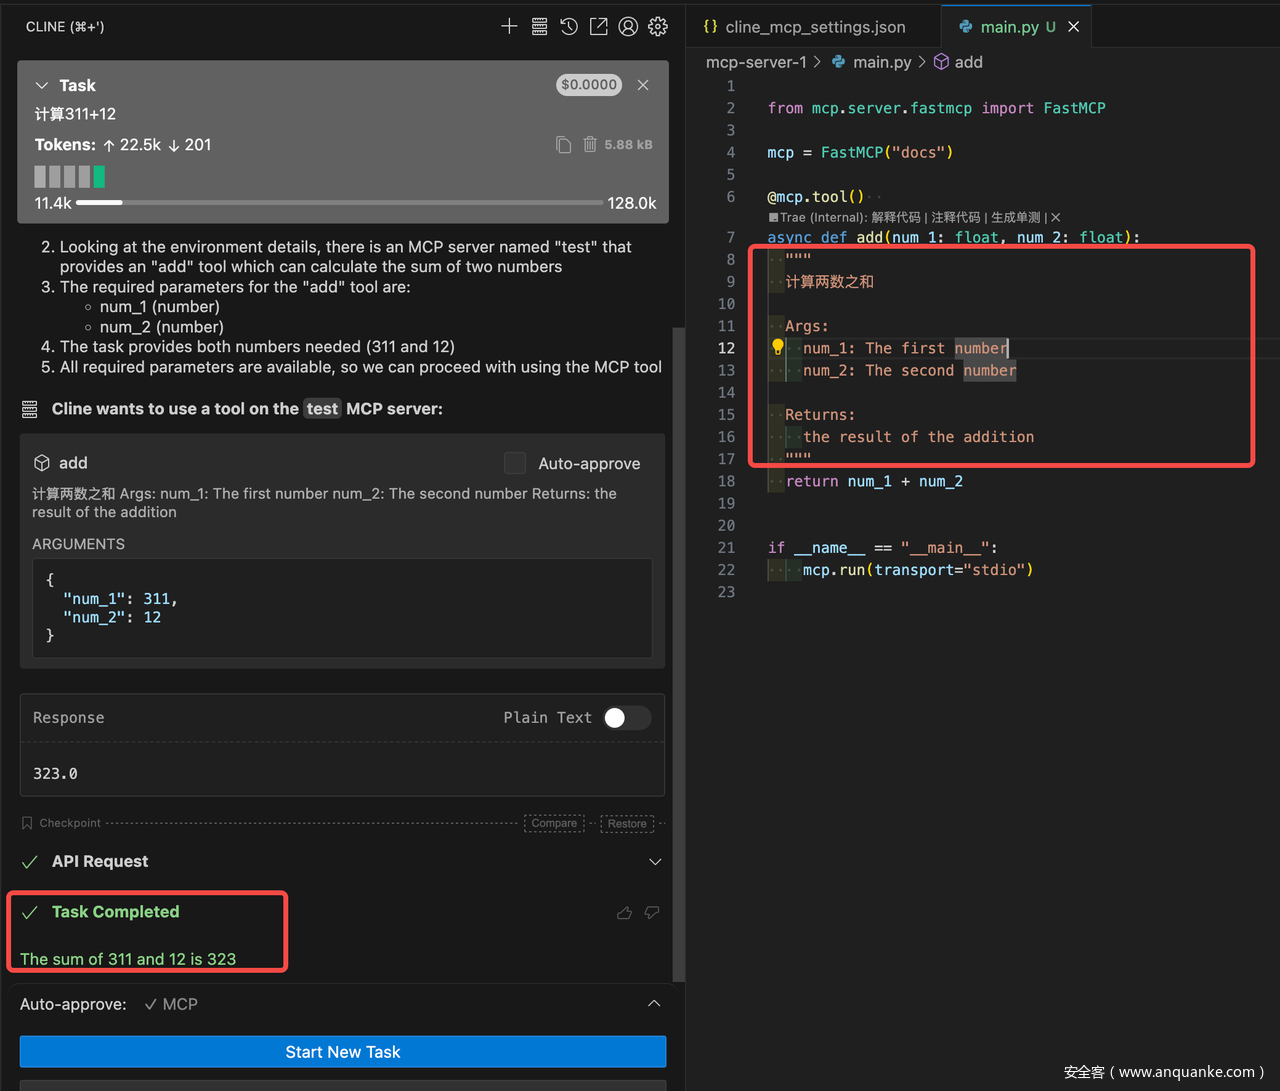Image resolution: width=1280 pixels, height=1091 pixels.
Task: Open the task history clock icon
Action: point(569,27)
